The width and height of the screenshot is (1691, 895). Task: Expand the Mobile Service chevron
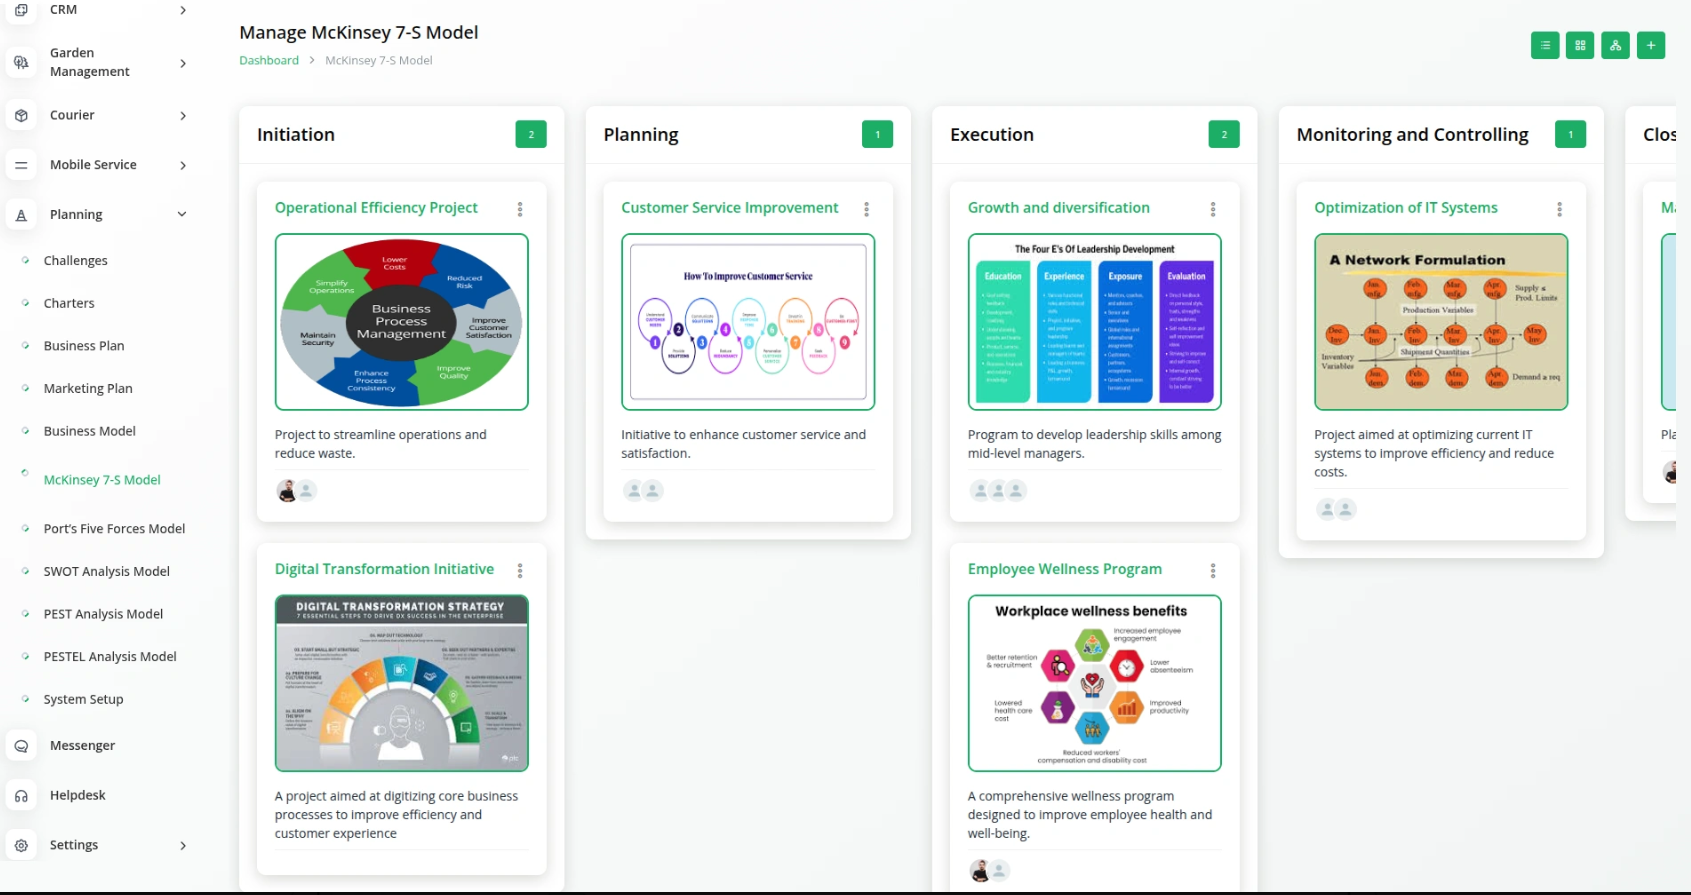pos(183,165)
